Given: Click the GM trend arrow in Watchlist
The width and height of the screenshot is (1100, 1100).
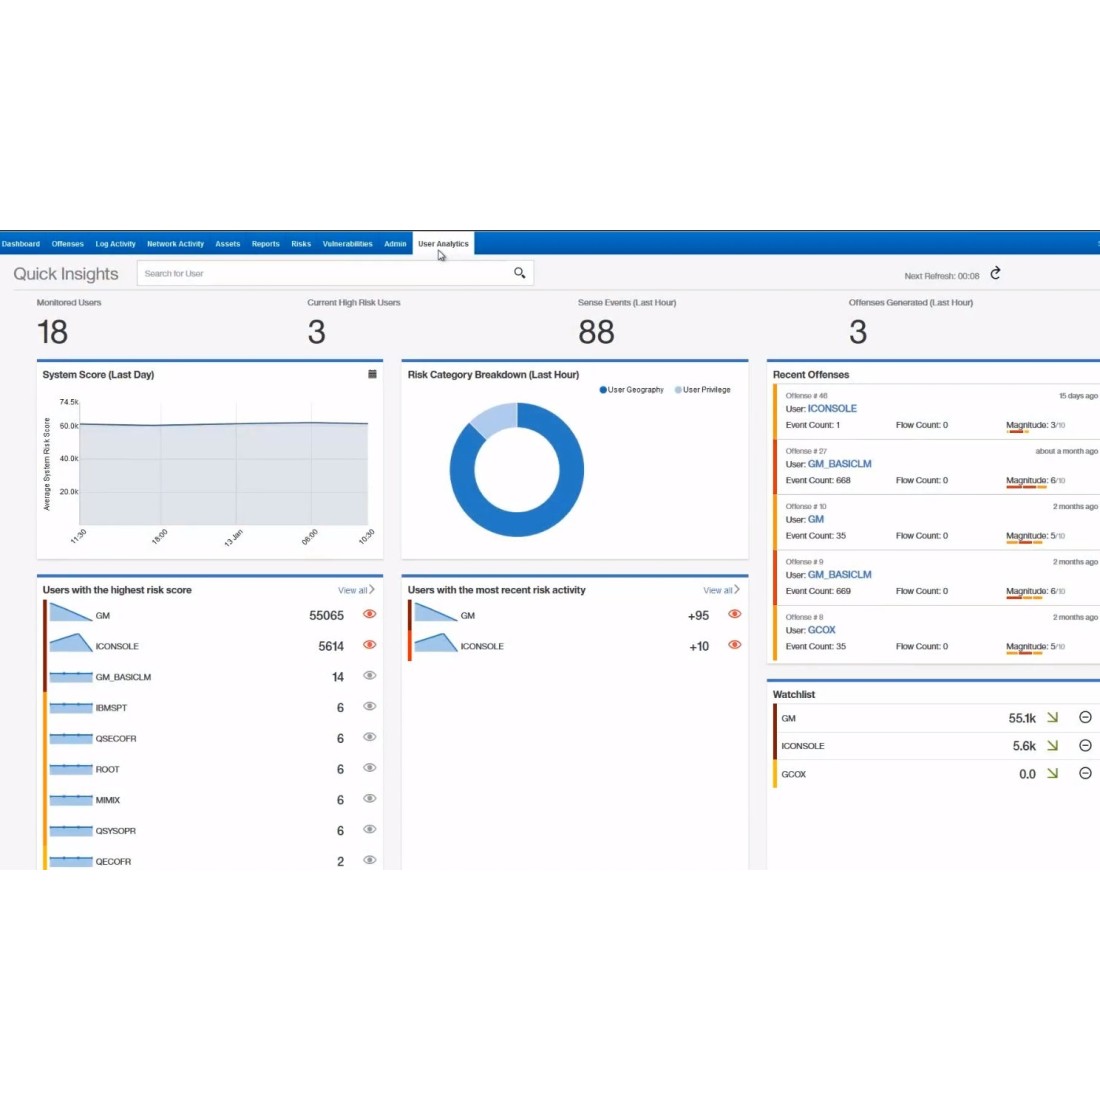Looking at the screenshot, I should [1052, 718].
